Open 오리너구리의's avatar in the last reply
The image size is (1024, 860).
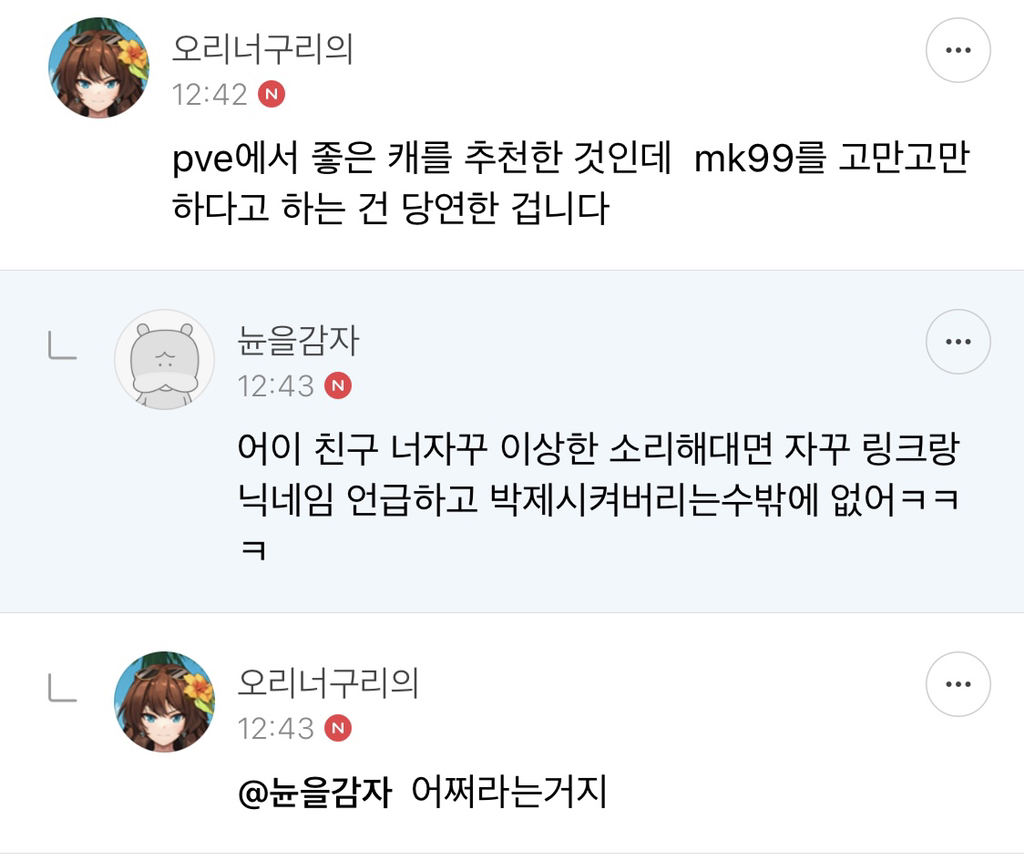[x=164, y=702]
